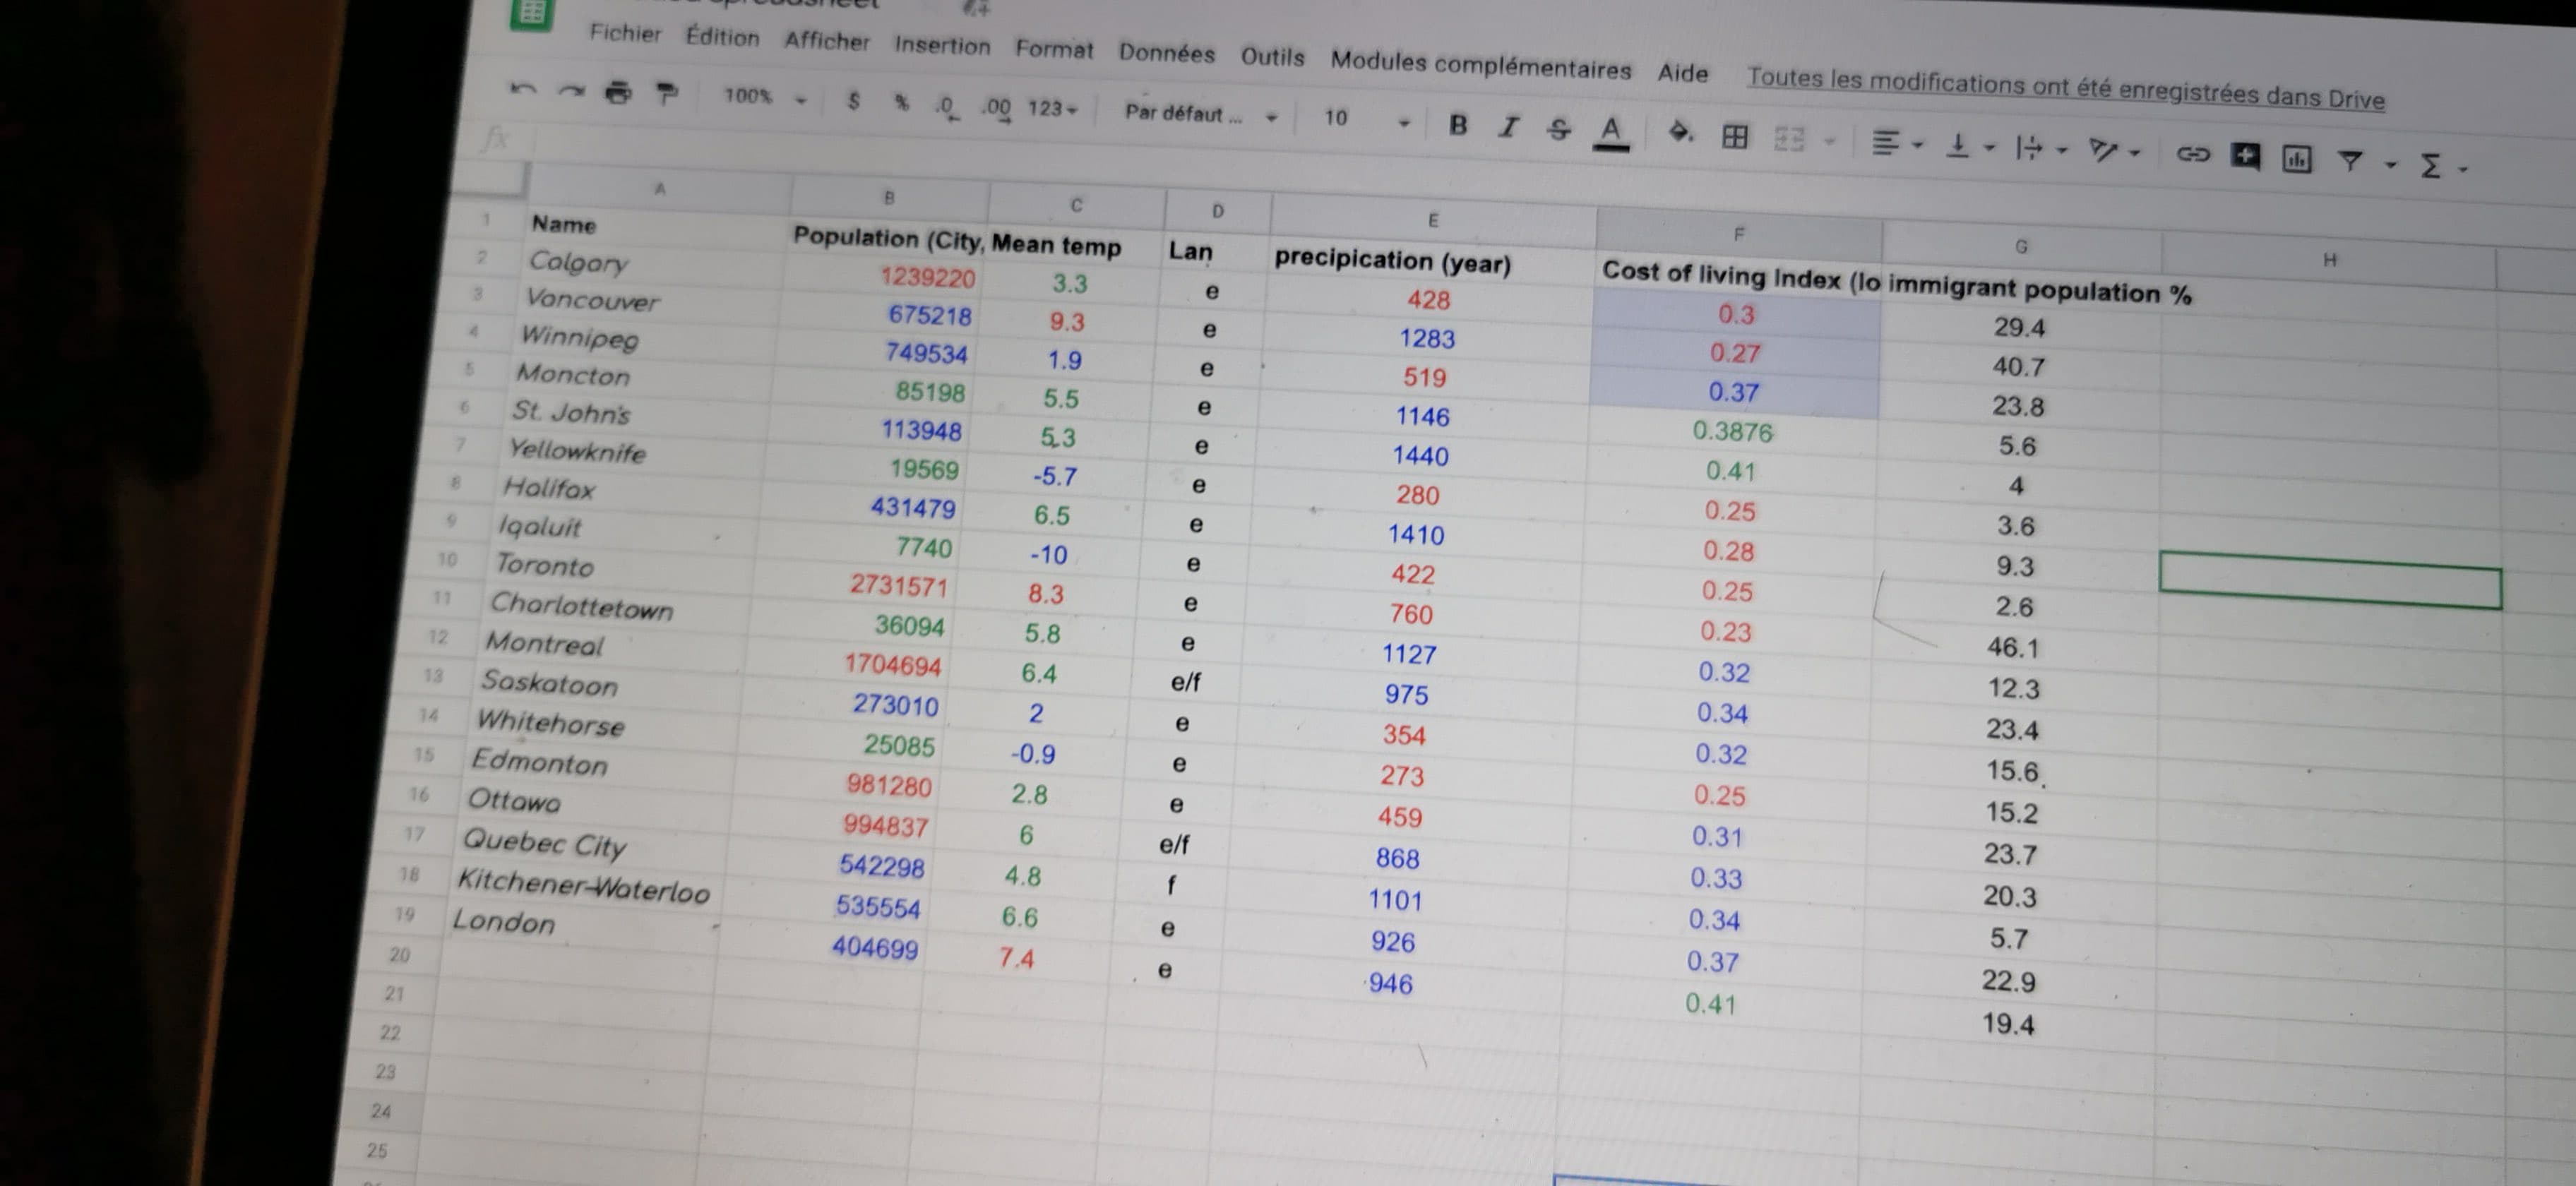
Task: Click the cell borders icon
Action: point(1735,136)
